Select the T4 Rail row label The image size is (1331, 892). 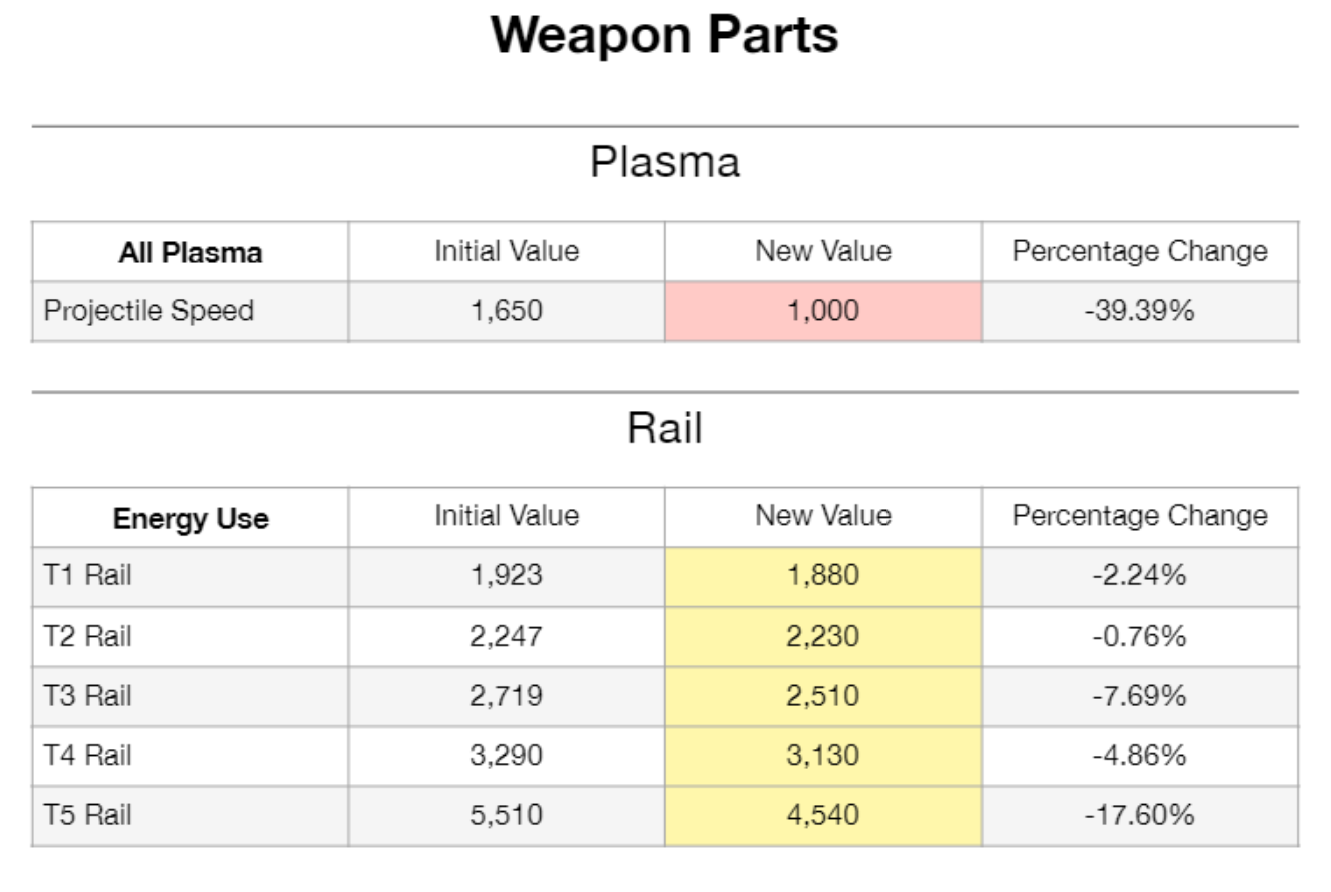pos(88,756)
